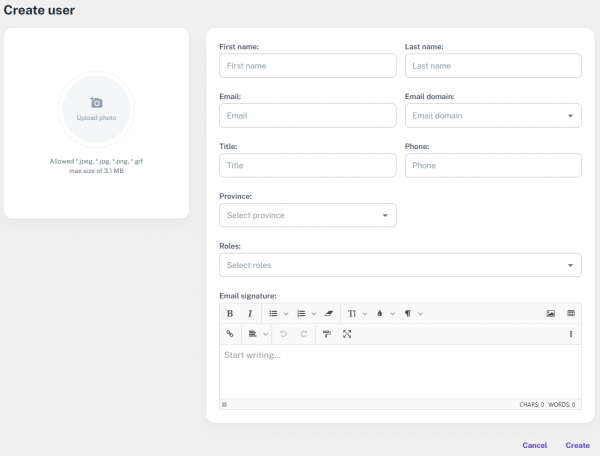The width and height of the screenshot is (600, 456).
Task: Toggle bold formatting in signature editor
Action: click(229, 313)
